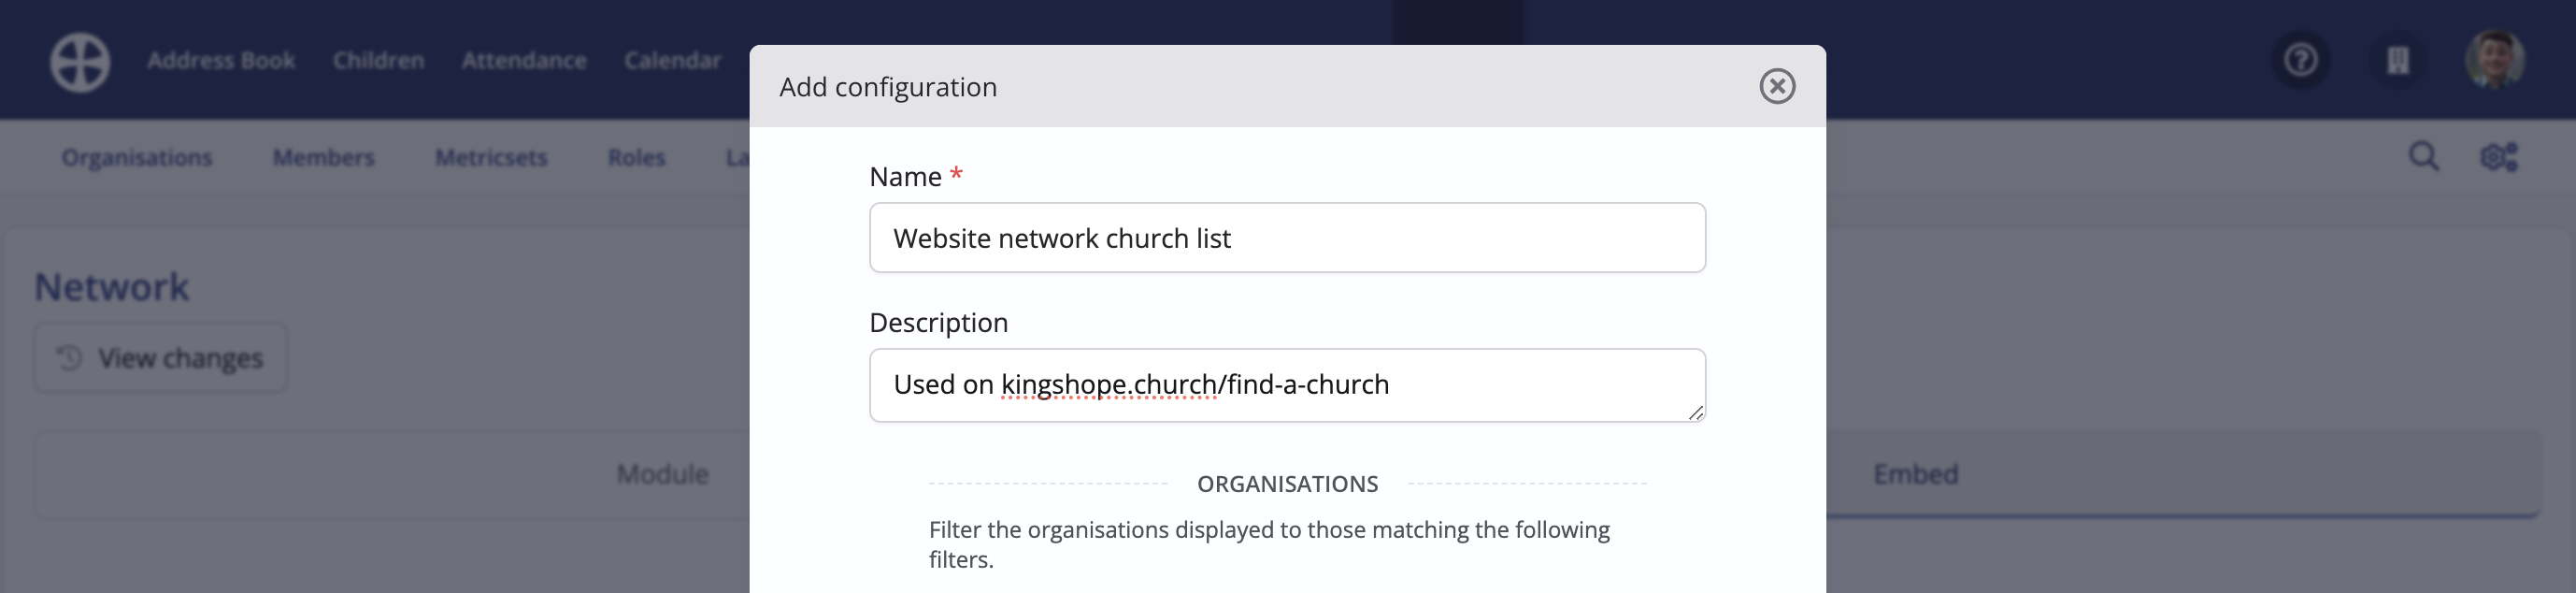
Task: Select the Members section
Action: click(323, 158)
